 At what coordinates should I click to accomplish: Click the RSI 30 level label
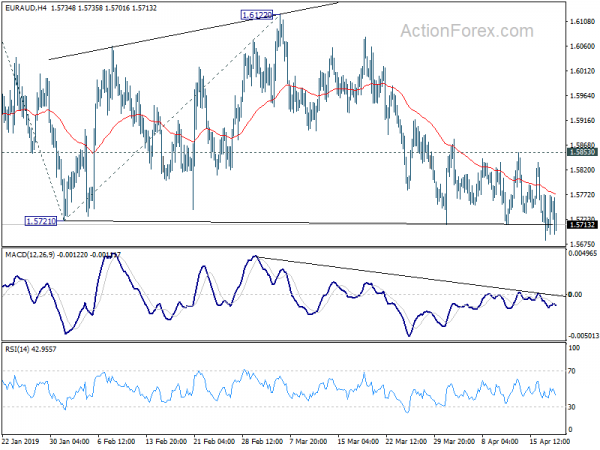[572, 407]
